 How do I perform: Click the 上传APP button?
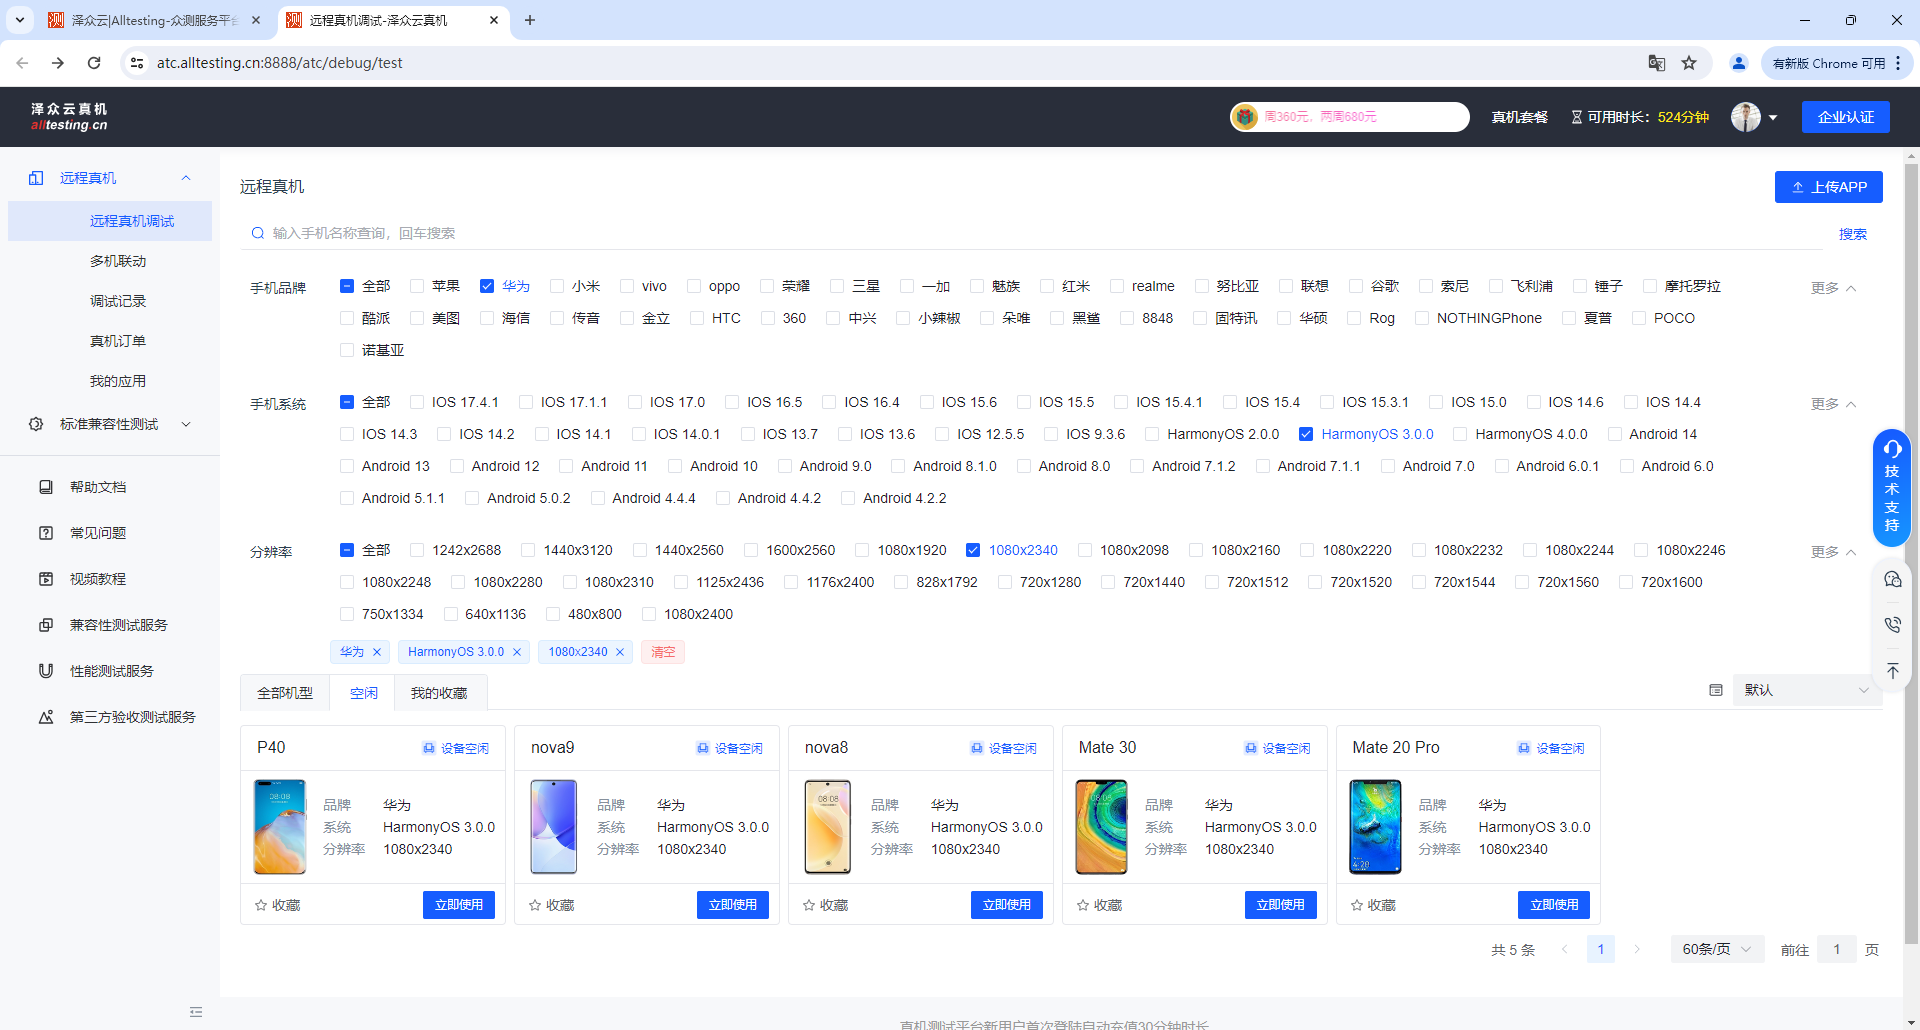[x=1828, y=187]
